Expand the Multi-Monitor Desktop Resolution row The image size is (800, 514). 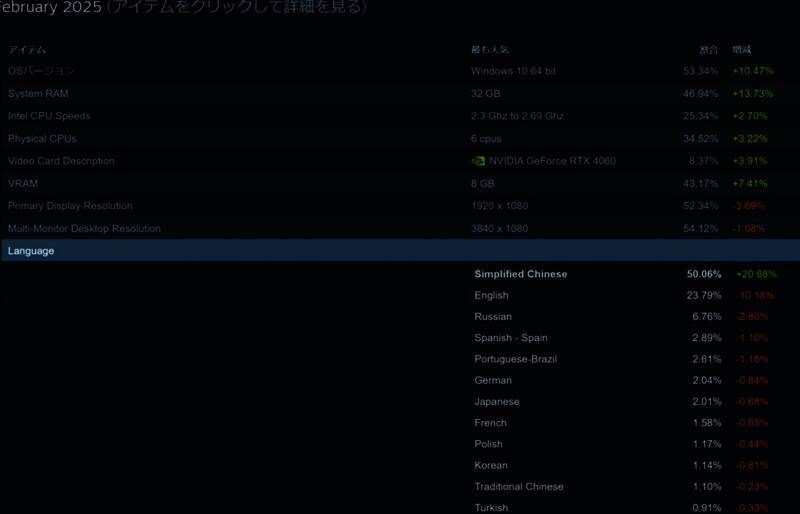(x=84, y=229)
